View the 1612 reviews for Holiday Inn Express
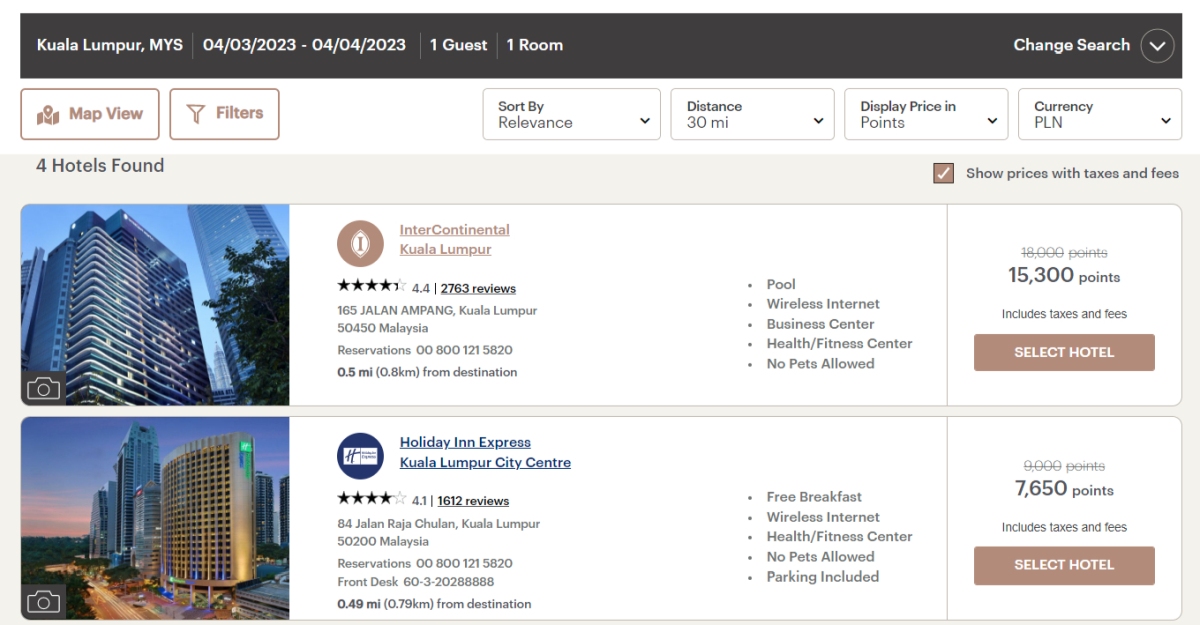Image resolution: width=1200 pixels, height=625 pixels. coord(473,501)
